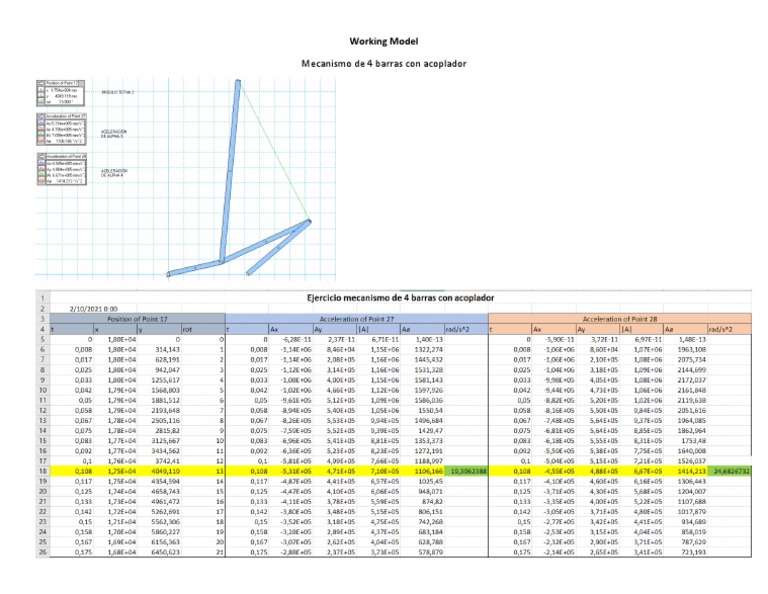This screenshot has height=594, width=768.
Task: Select the blue 'Acceleration of Point 27' header
Action: (x=356, y=317)
